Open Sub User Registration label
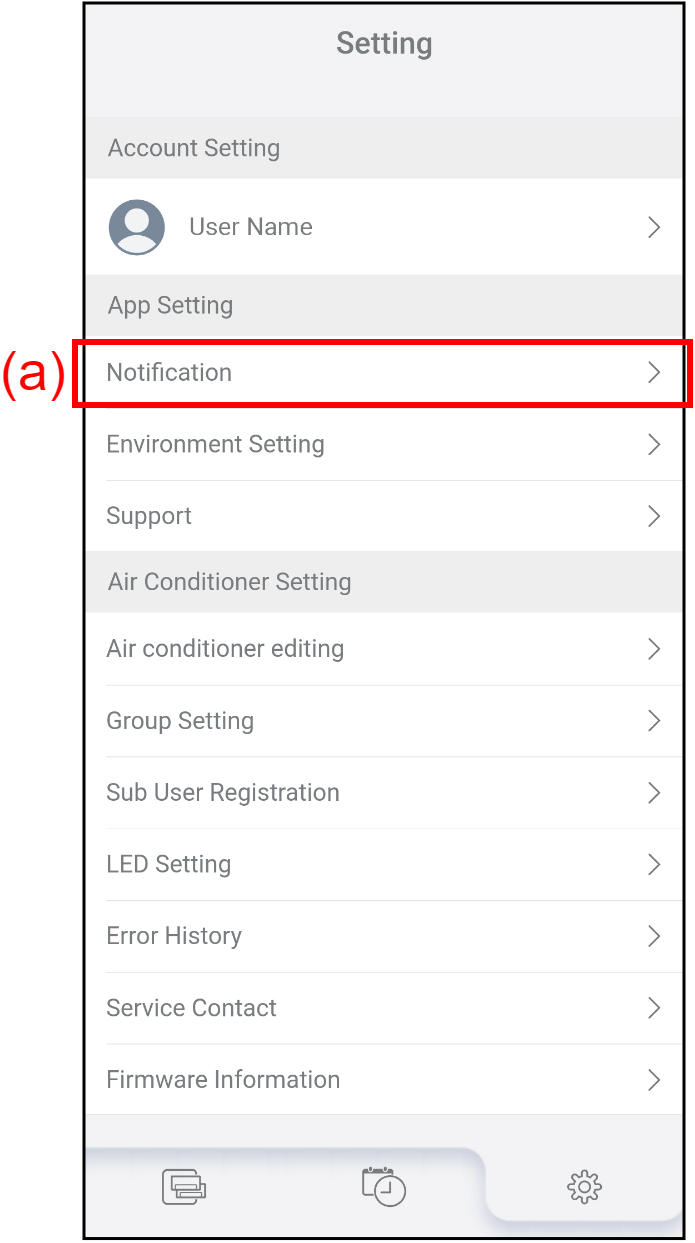 click(223, 793)
